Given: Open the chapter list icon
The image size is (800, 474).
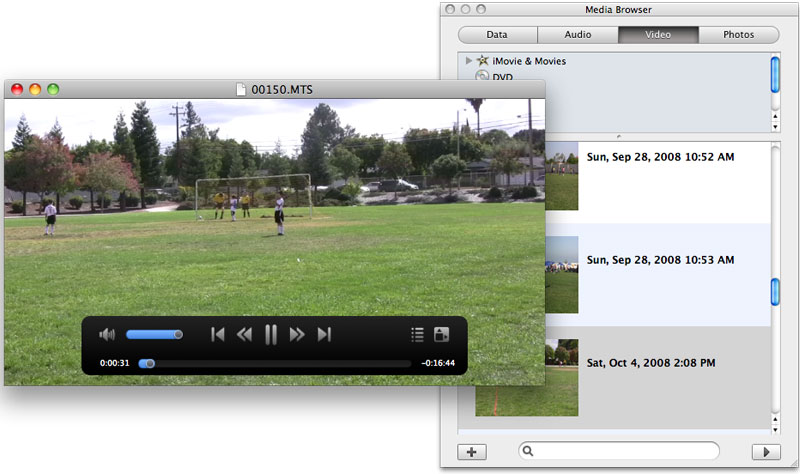Looking at the screenshot, I should (x=418, y=335).
